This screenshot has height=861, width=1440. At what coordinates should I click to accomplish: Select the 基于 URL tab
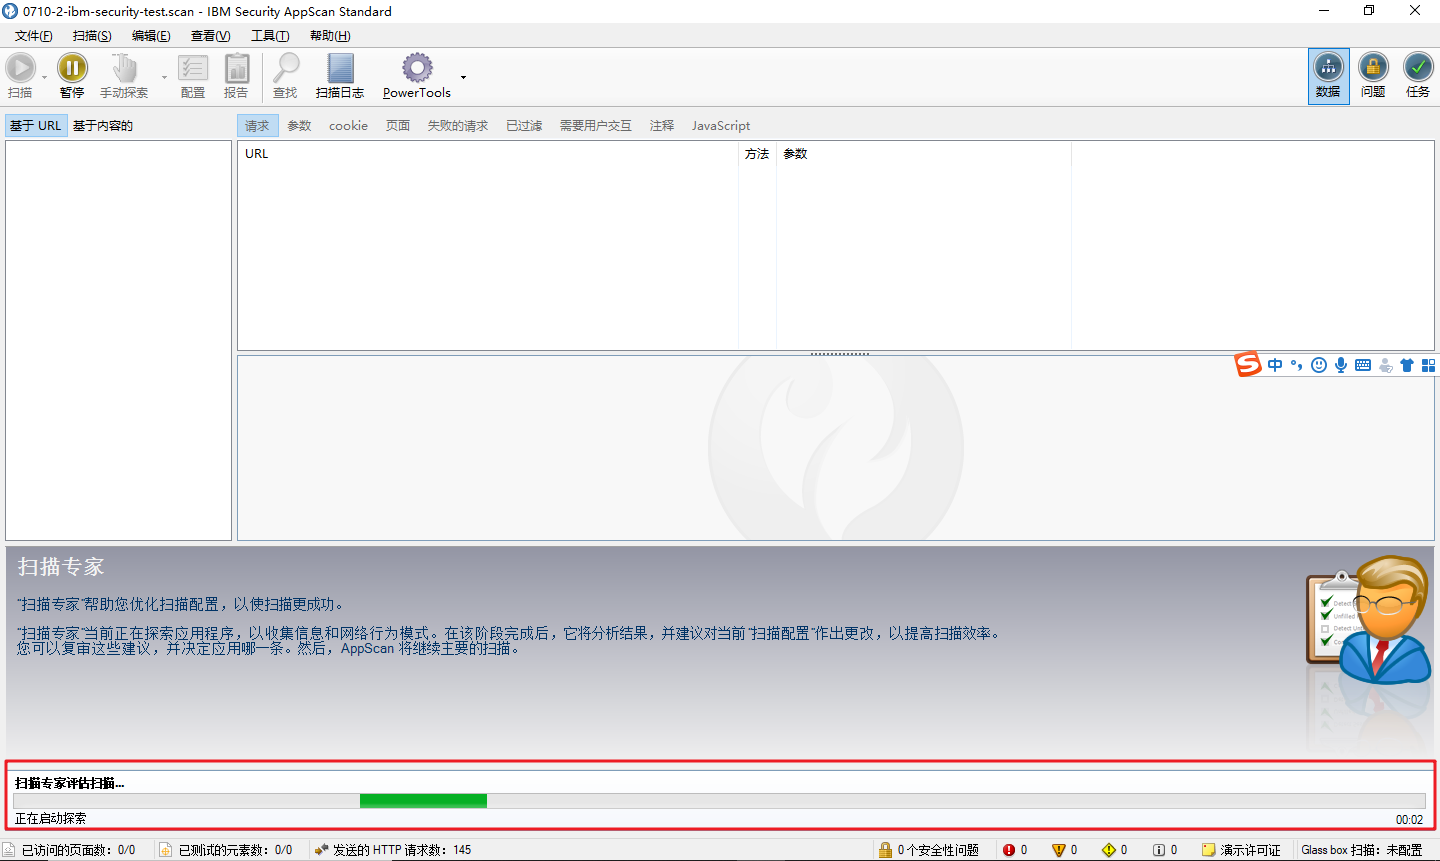point(36,126)
